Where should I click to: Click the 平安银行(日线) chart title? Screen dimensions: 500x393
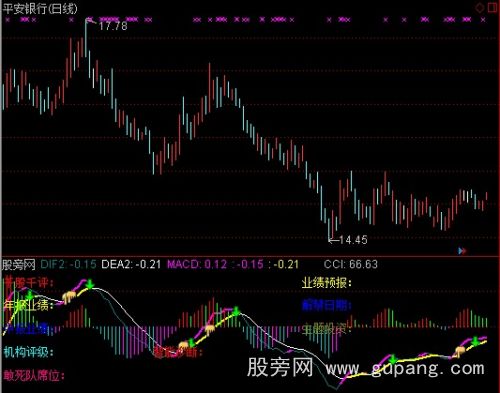coord(40,8)
